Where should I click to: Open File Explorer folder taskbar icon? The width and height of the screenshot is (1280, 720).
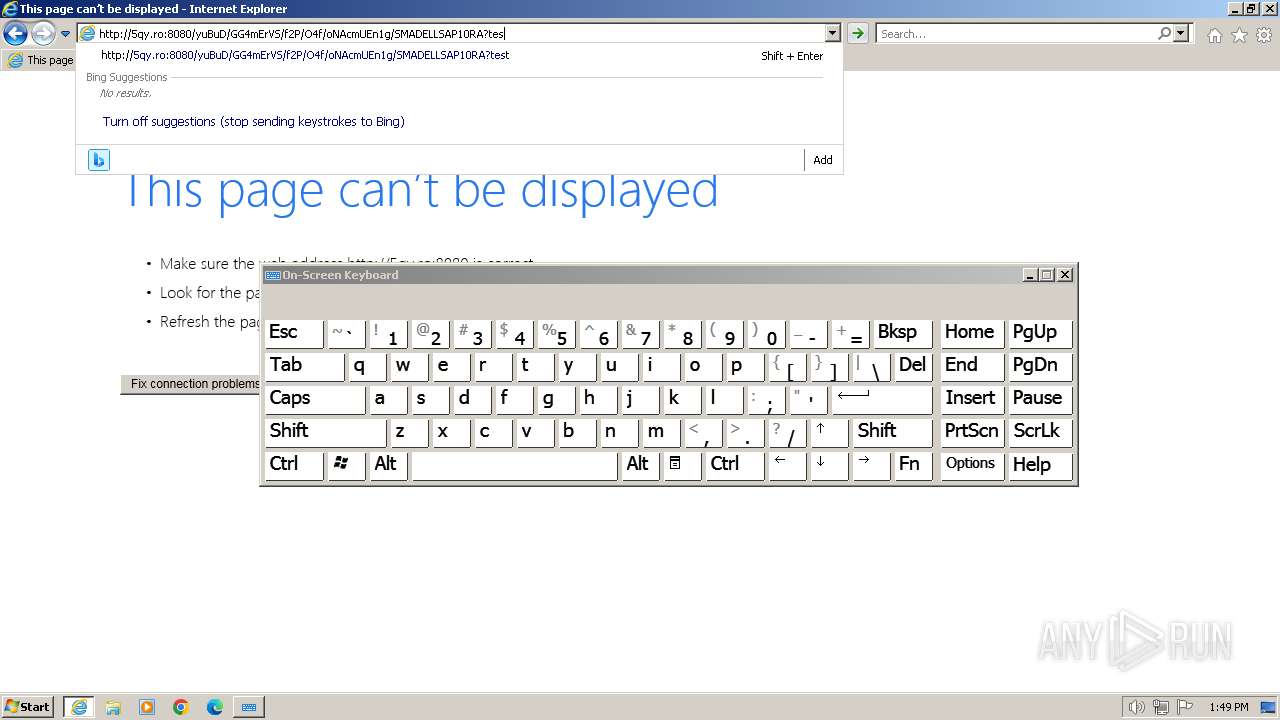pyautogui.click(x=113, y=707)
